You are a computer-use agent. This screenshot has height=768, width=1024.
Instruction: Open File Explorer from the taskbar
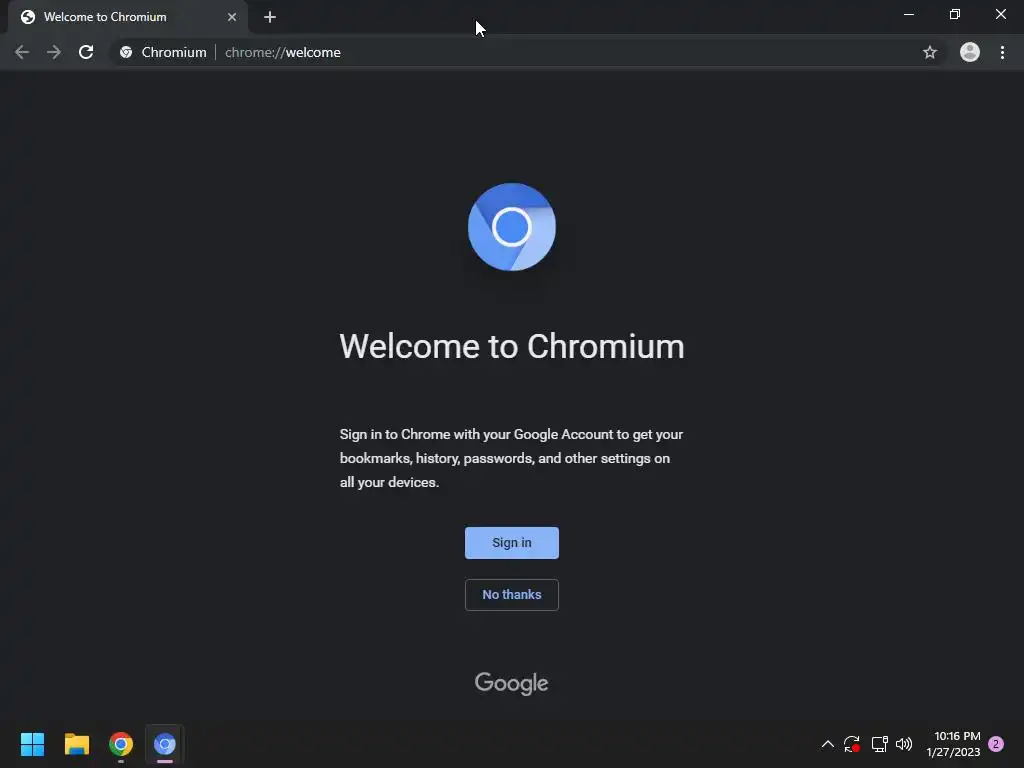pos(76,744)
